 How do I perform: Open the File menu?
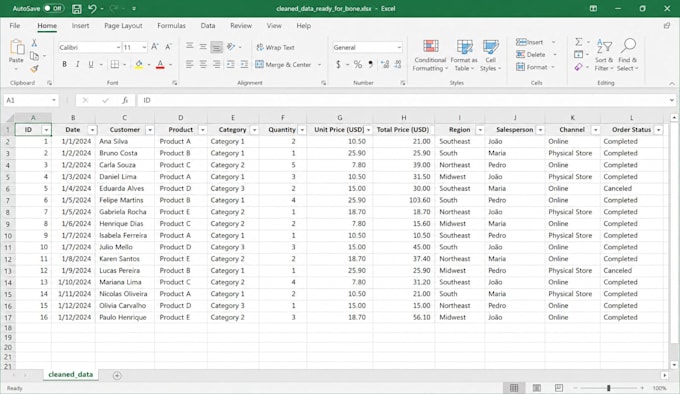(x=15, y=26)
